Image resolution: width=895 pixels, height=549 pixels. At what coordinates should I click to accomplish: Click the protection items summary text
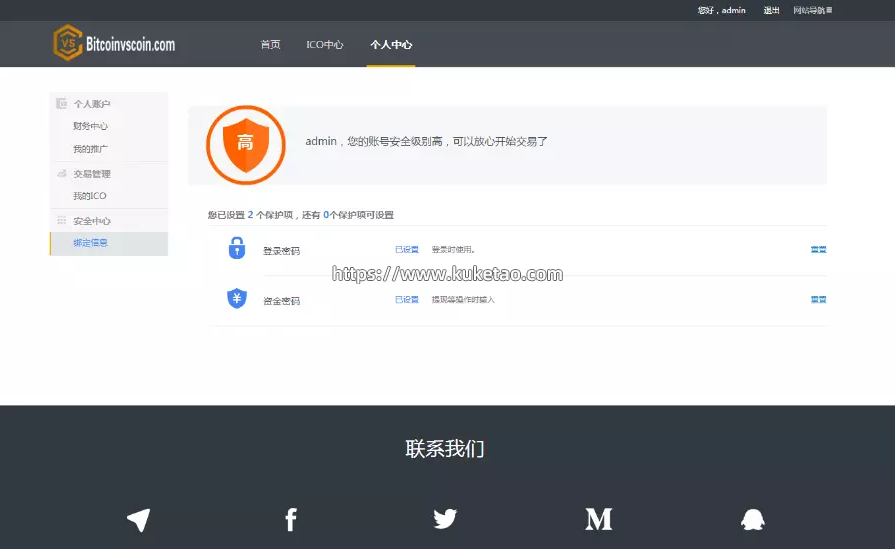tap(301, 215)
